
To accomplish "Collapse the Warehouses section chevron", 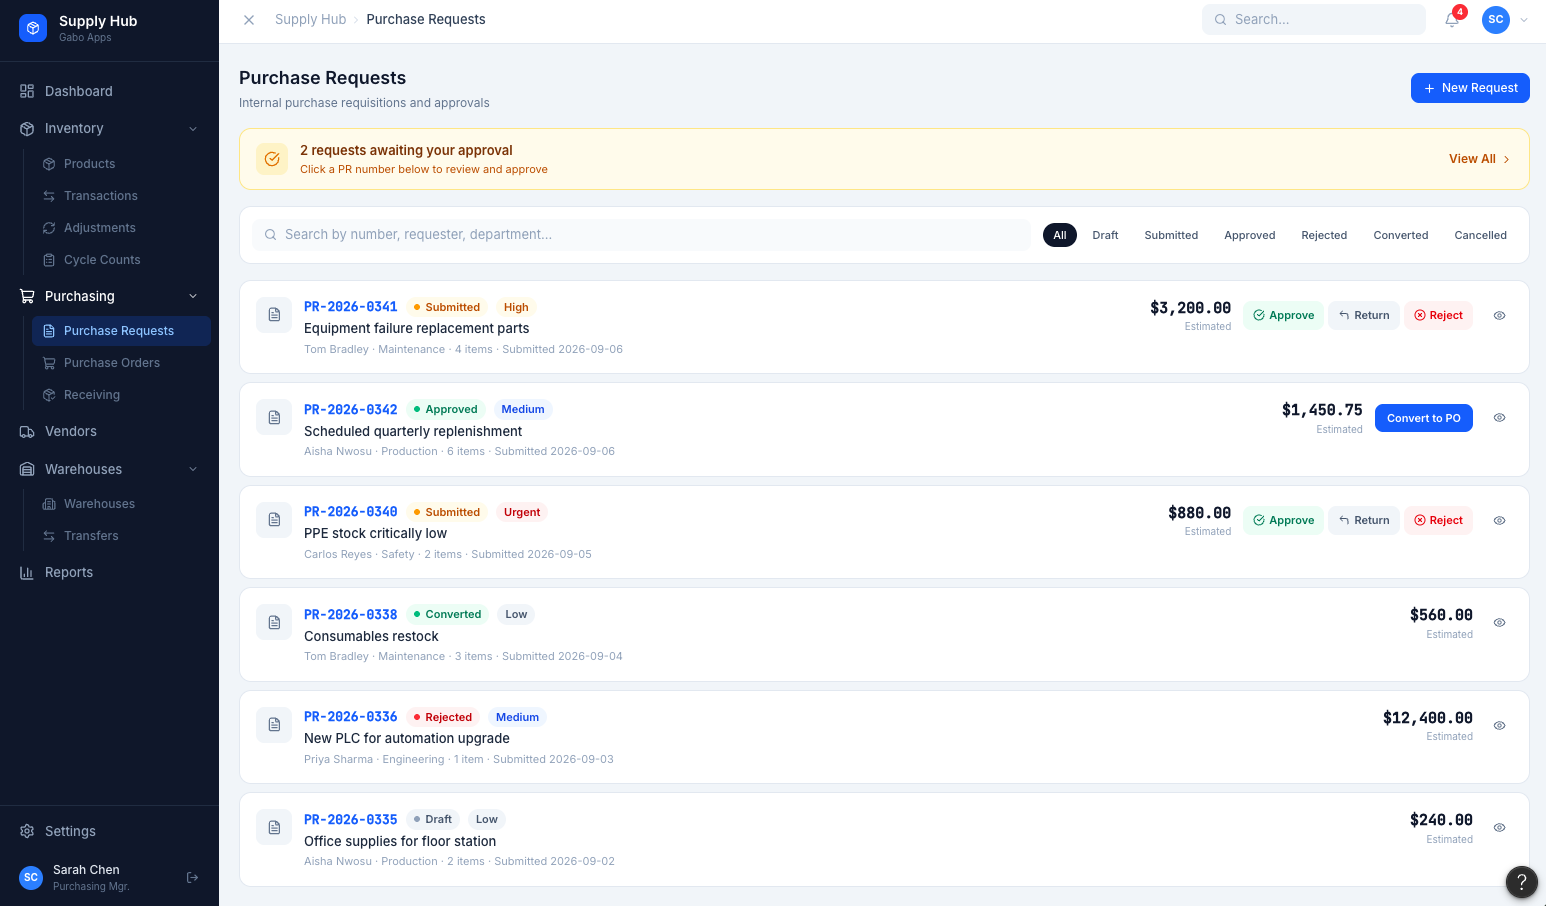I will (x=193, y=469).
